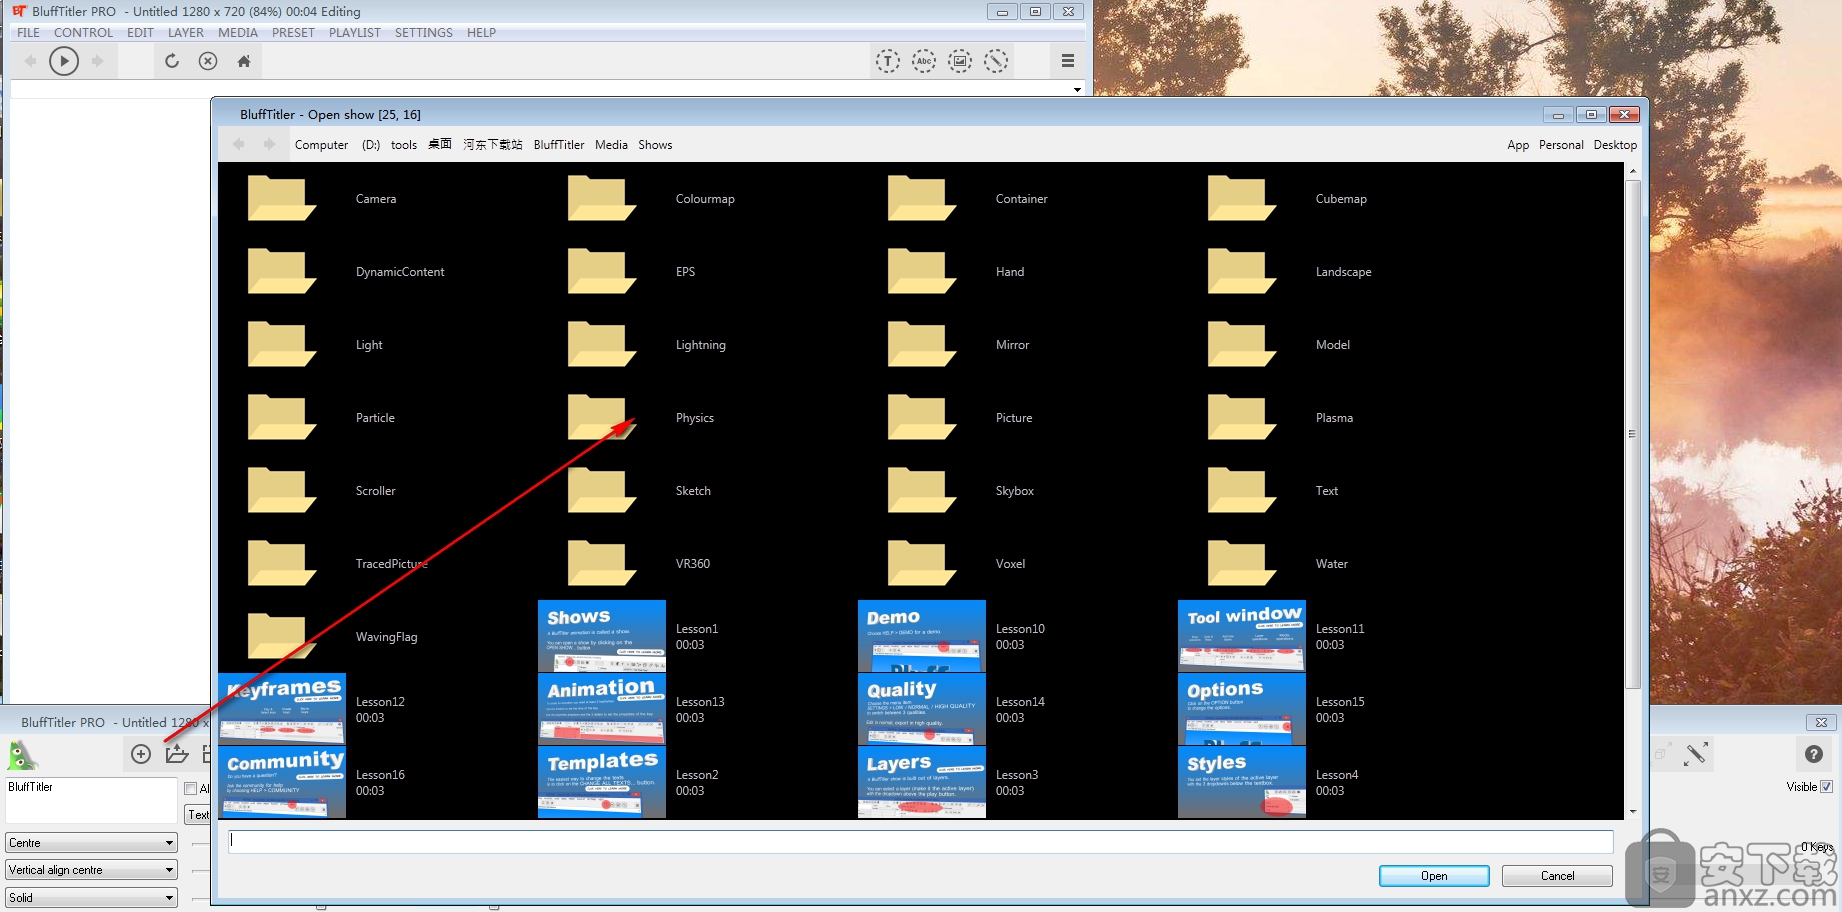This screenshot has width=1842, height=912.
Task: Select the Lesson13 Animation thumbnail
Action: [602, 709]
